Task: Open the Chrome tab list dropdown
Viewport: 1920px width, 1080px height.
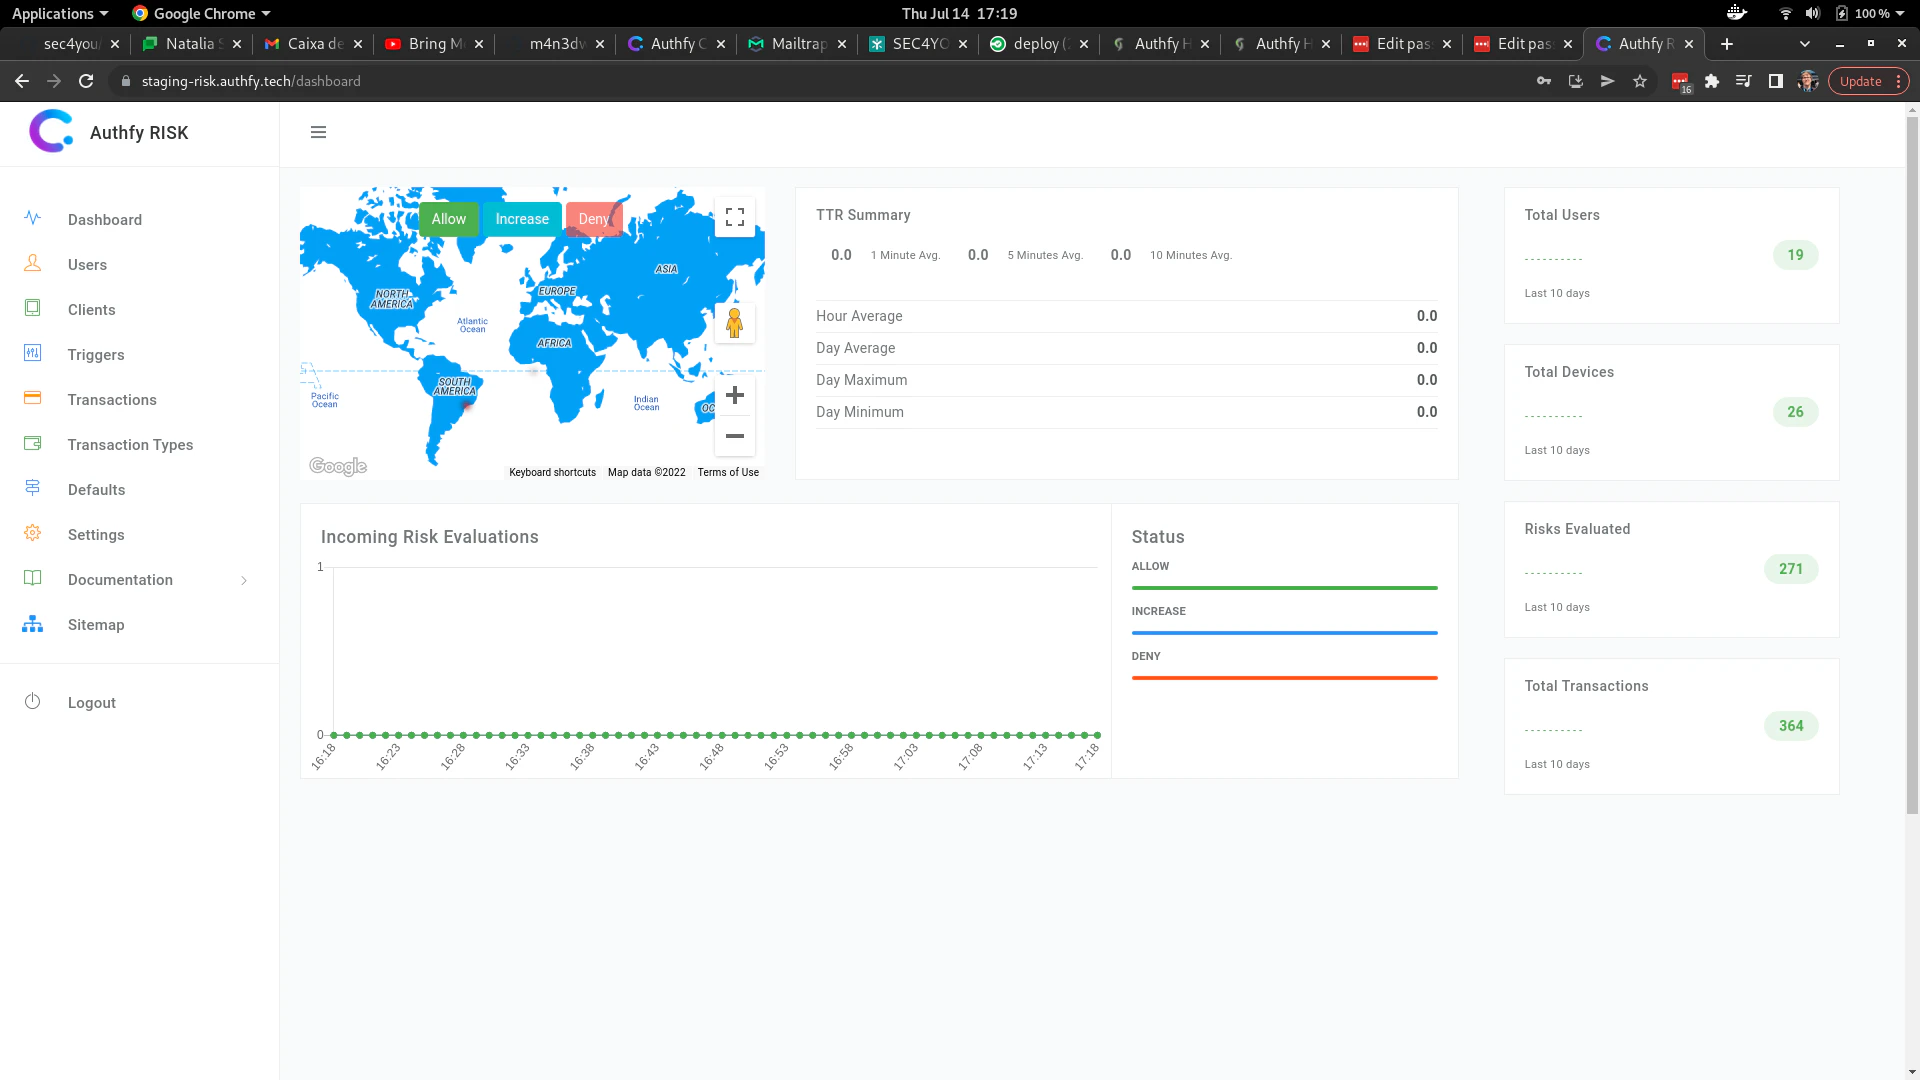Action: pyautogui.click(x=1805, y=44)
